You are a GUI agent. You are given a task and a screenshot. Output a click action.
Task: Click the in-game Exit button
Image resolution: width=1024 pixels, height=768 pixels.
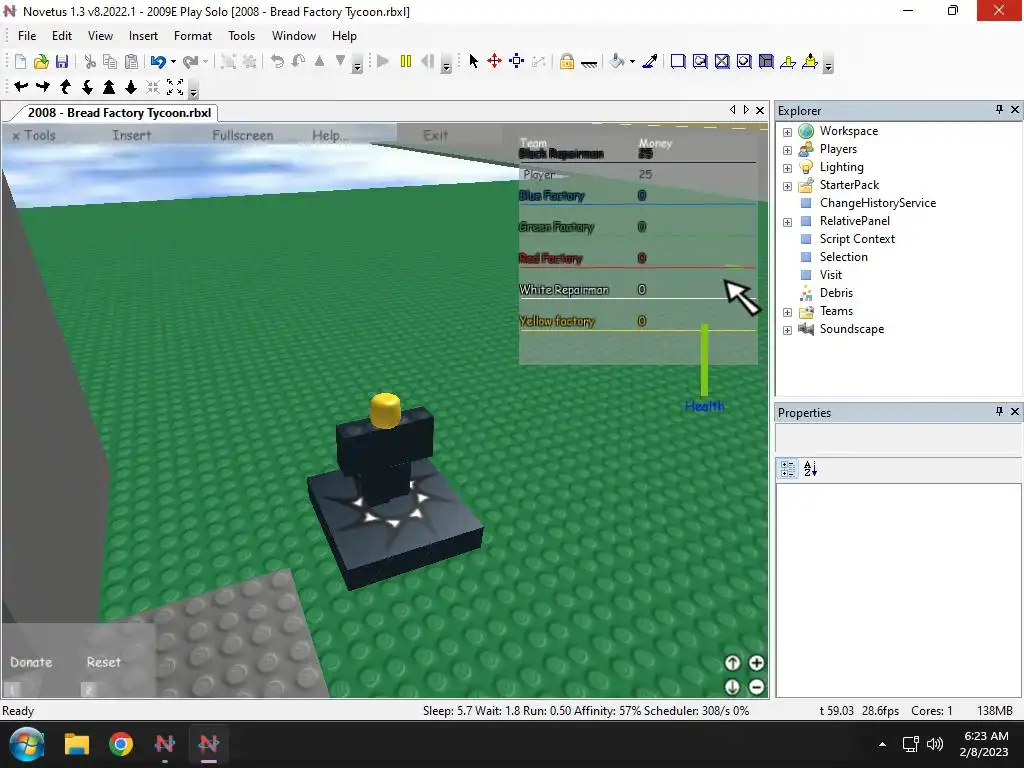[435, 135]
